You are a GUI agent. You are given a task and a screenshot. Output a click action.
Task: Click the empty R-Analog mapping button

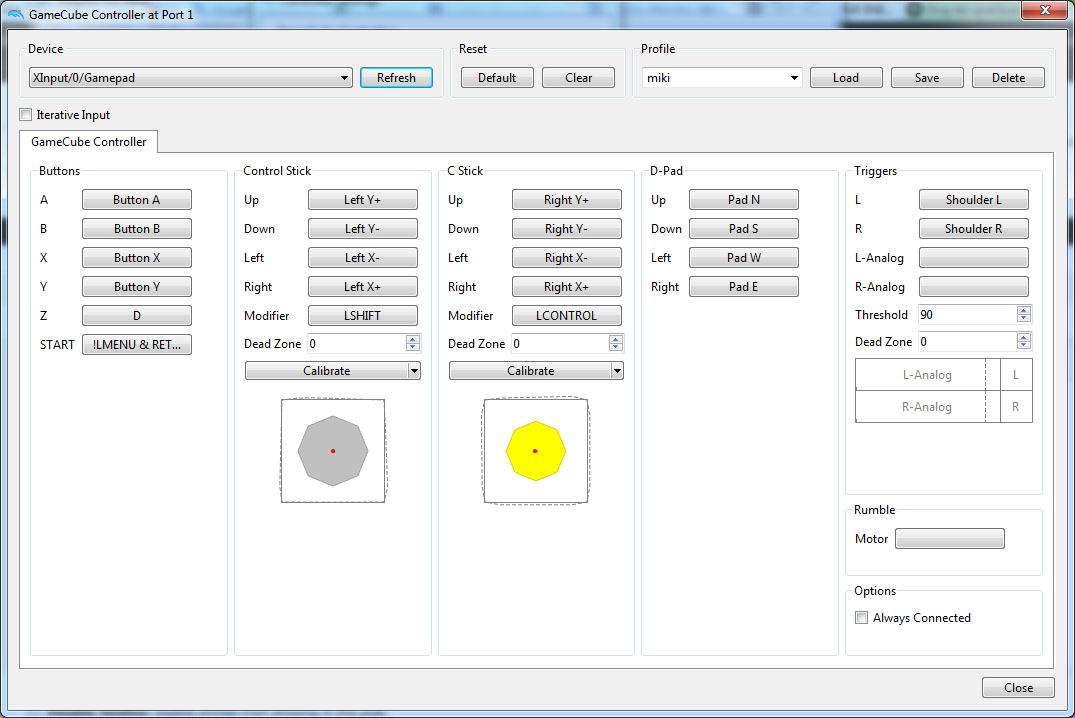(974, 287)
